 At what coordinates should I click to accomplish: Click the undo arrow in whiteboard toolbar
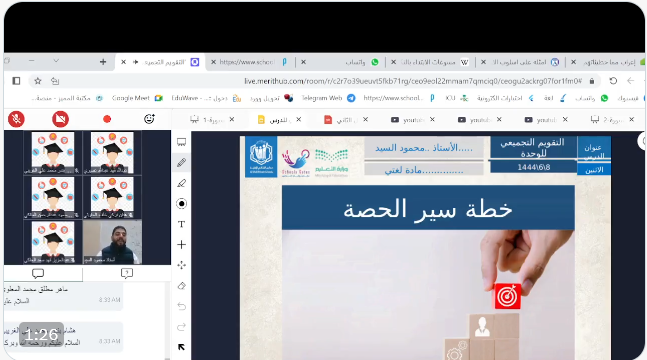[182, 306]
